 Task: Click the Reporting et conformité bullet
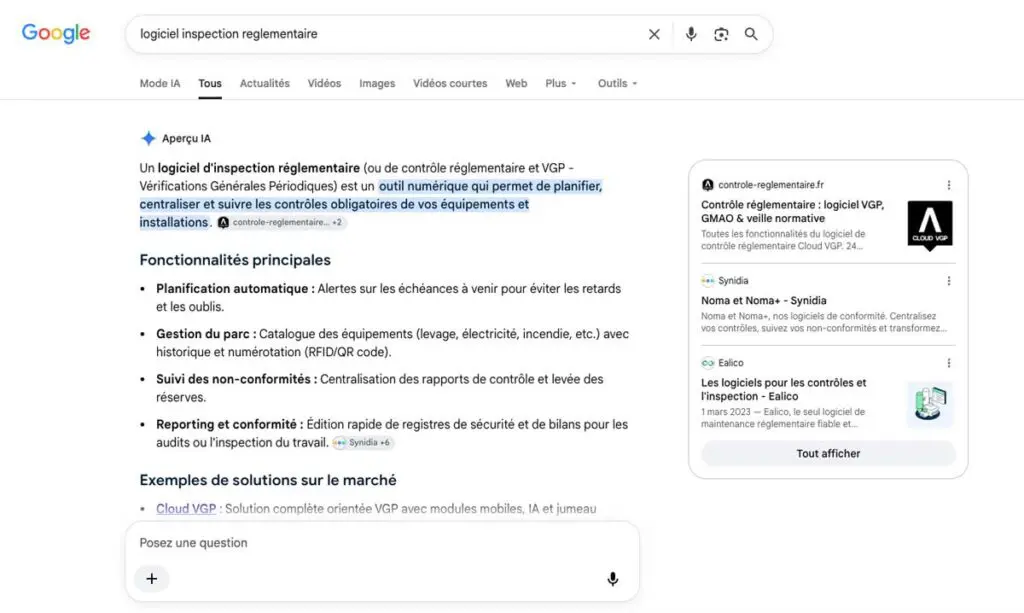coord(392,433)
